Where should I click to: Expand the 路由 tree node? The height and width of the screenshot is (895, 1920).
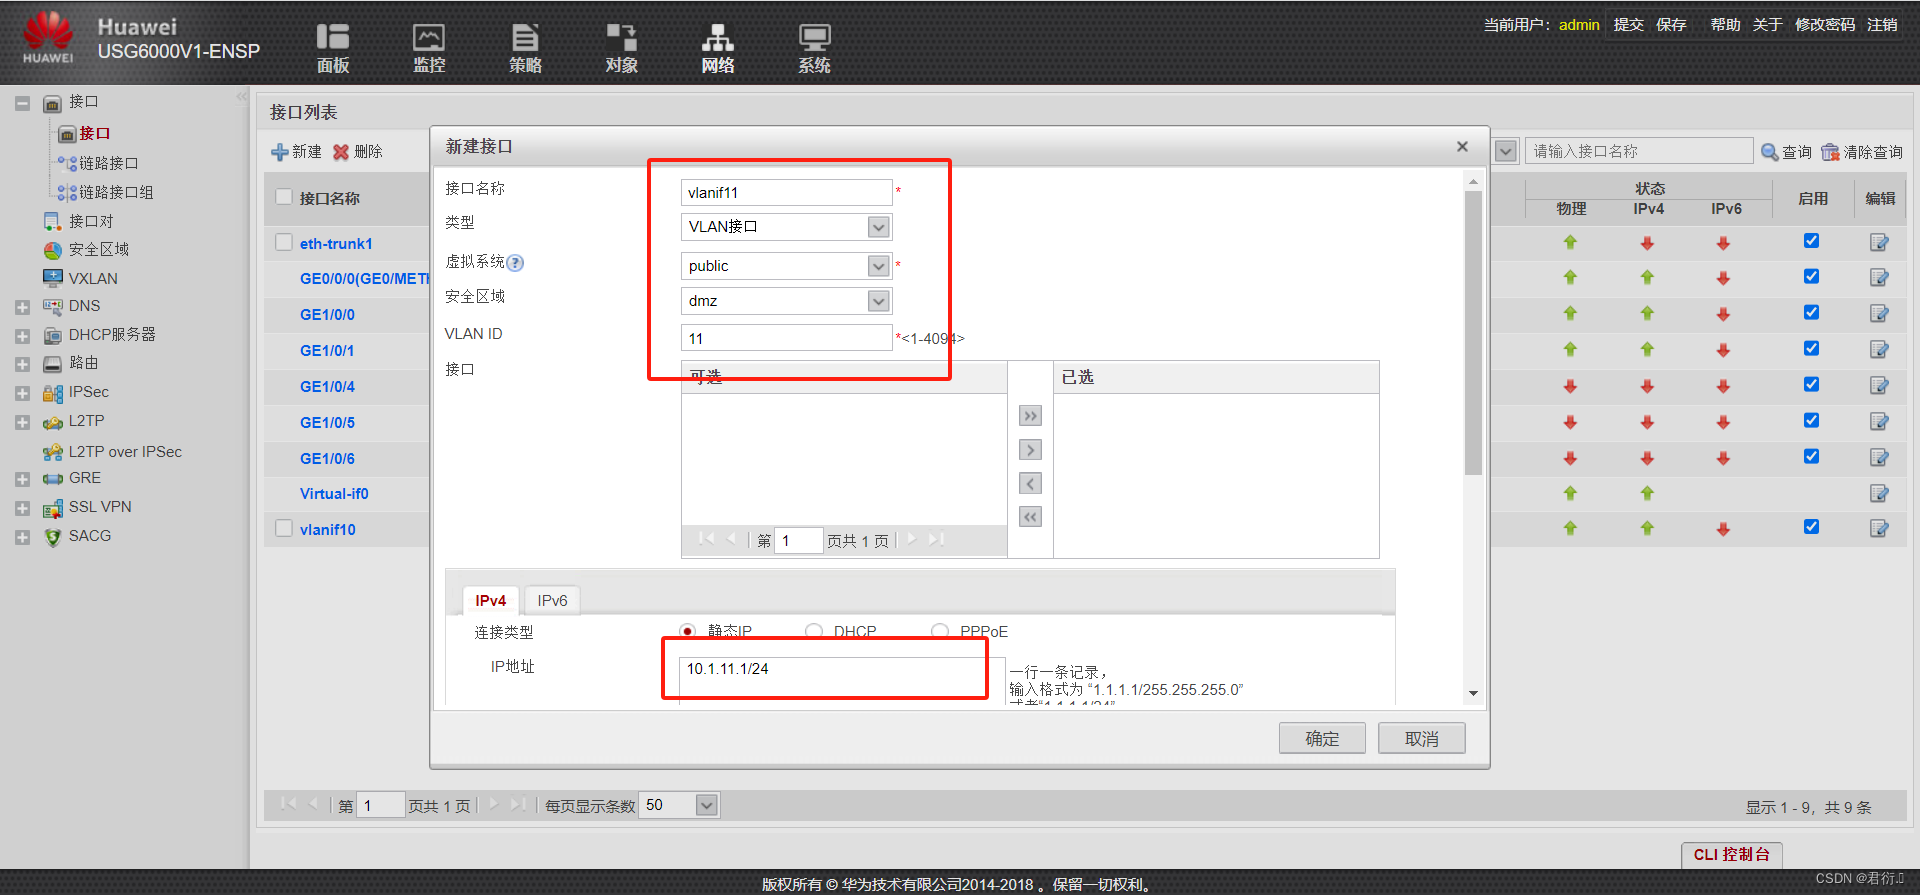(22, 364)
